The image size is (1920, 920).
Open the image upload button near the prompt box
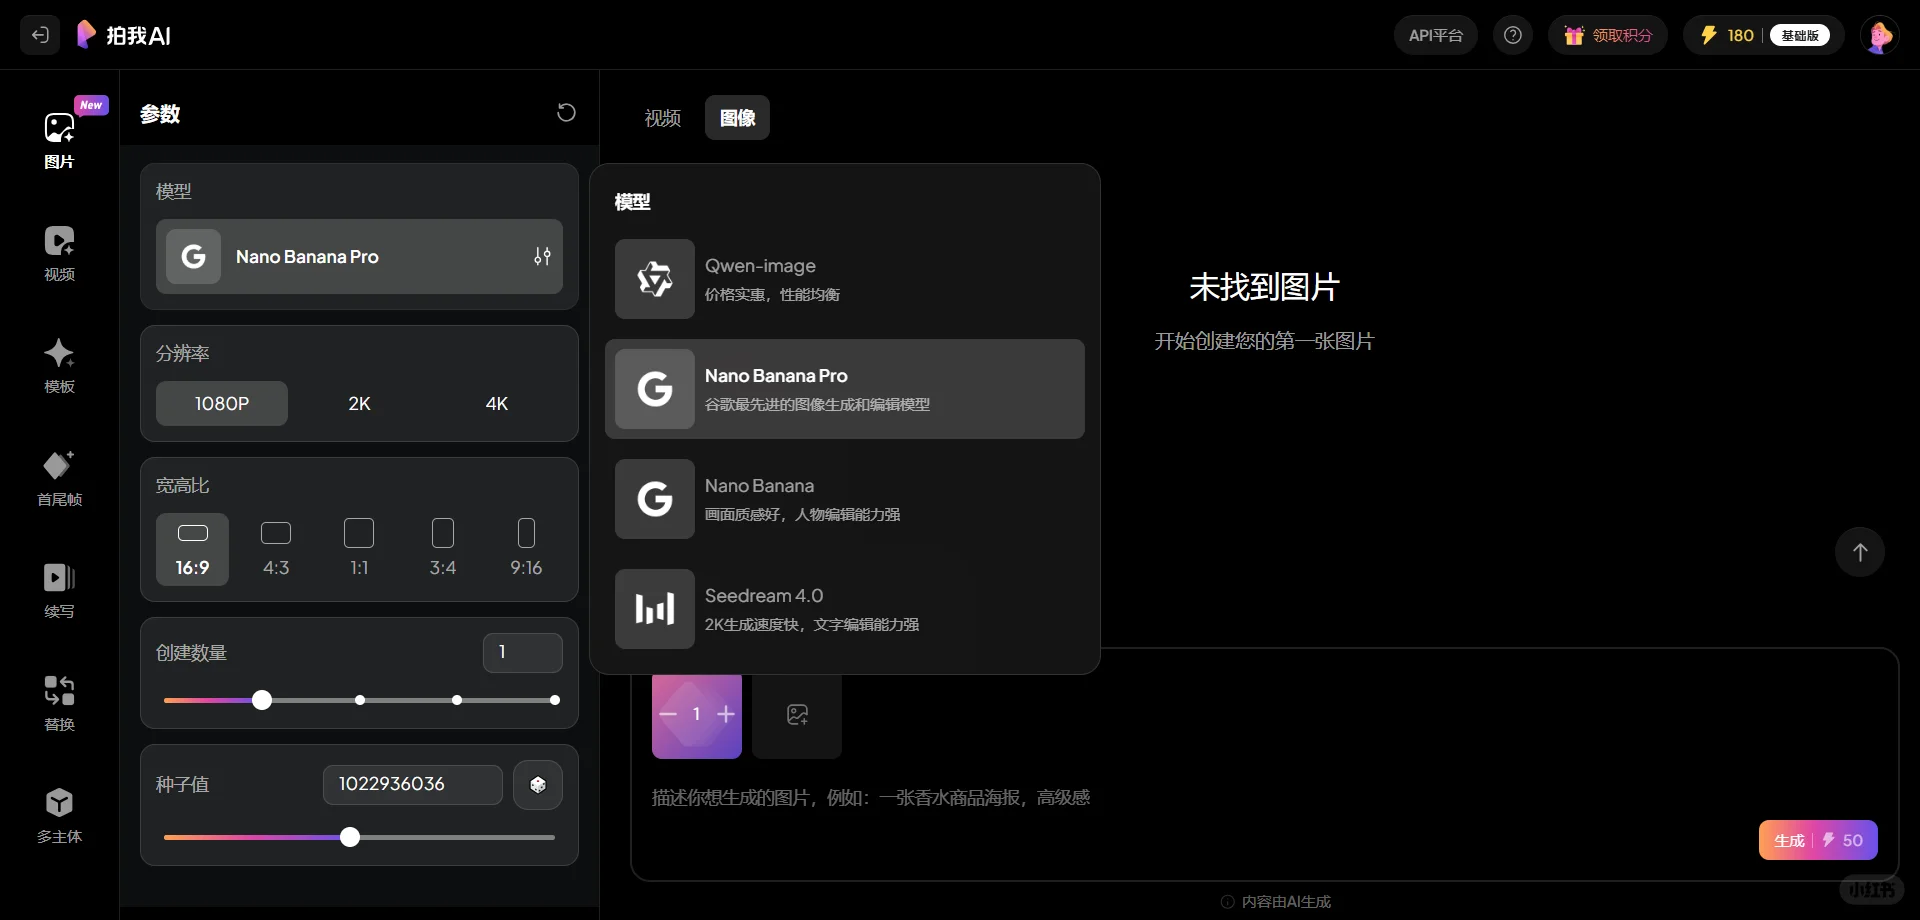point(796,714)
